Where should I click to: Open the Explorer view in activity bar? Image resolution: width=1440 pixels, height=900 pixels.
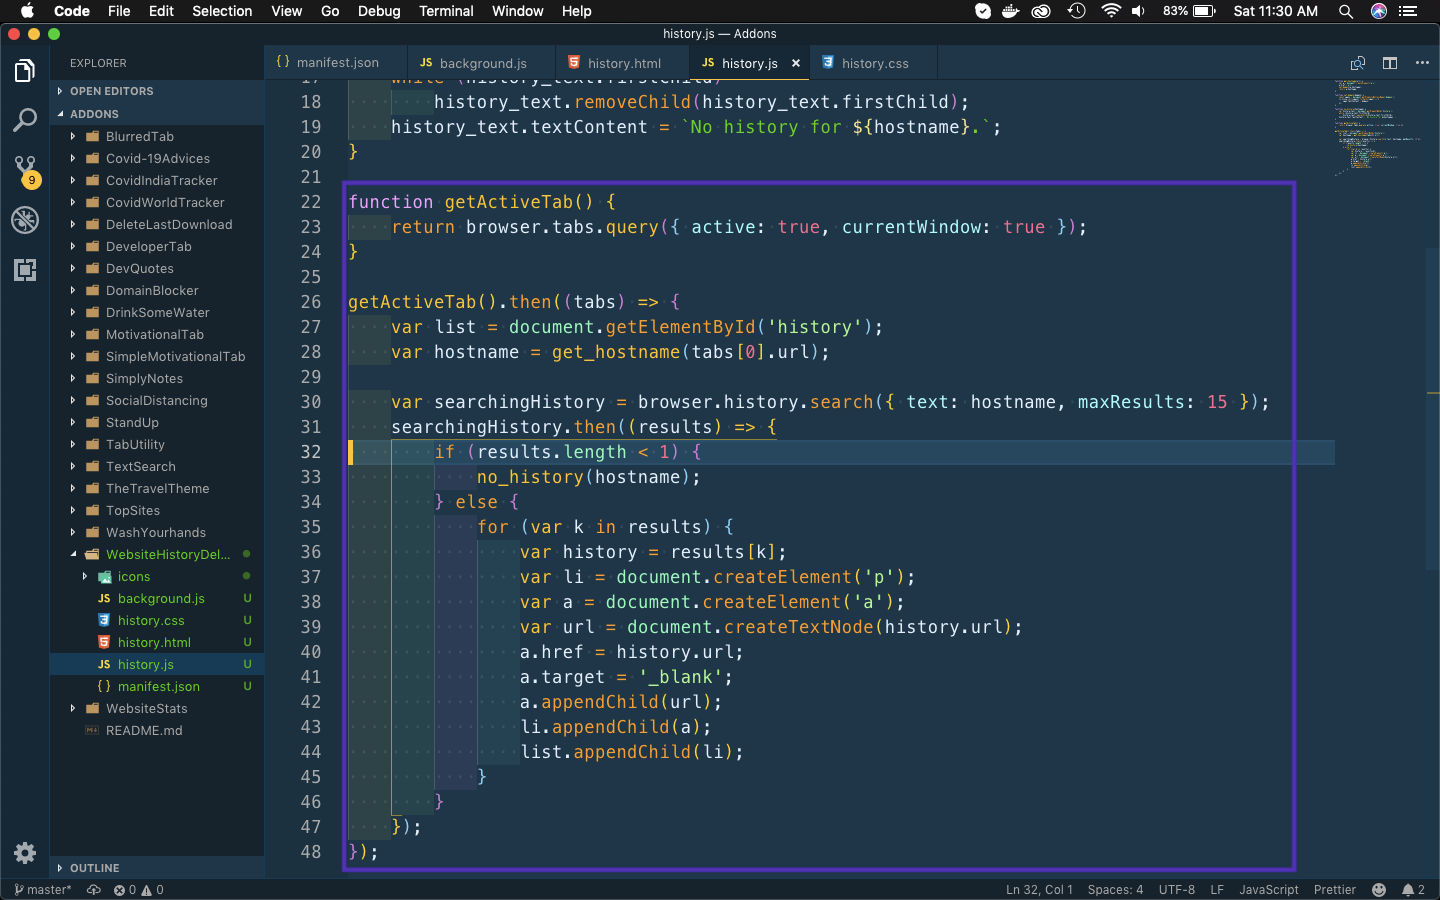point(25,71)
